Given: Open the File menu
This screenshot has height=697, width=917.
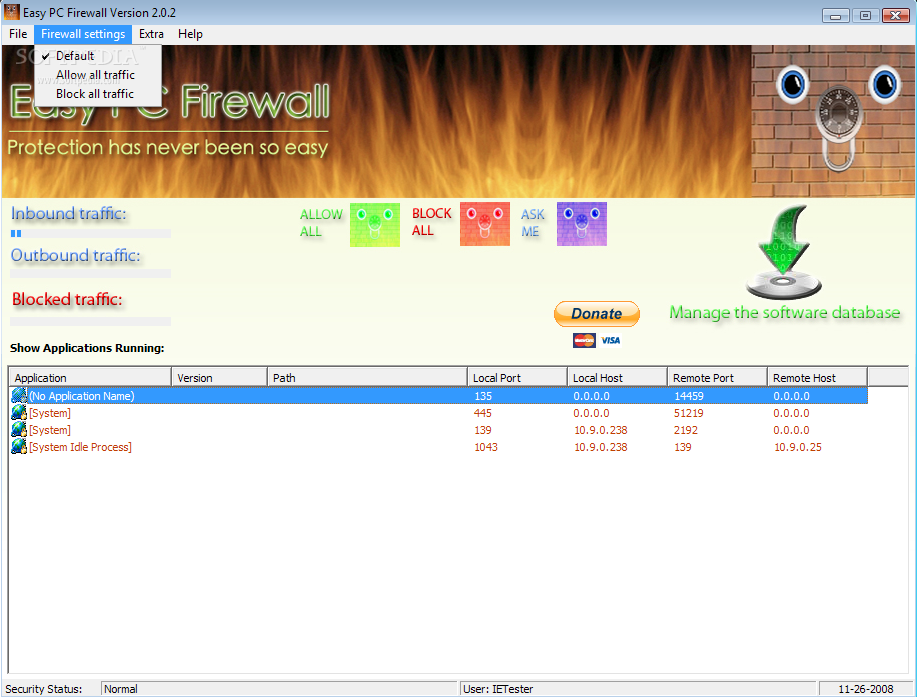Looking at the screenshot, I should click(x=18, y=34).
